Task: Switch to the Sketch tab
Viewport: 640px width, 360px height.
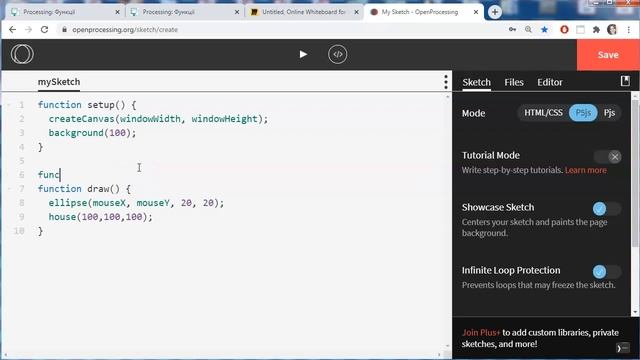Action: click(476, 82)
